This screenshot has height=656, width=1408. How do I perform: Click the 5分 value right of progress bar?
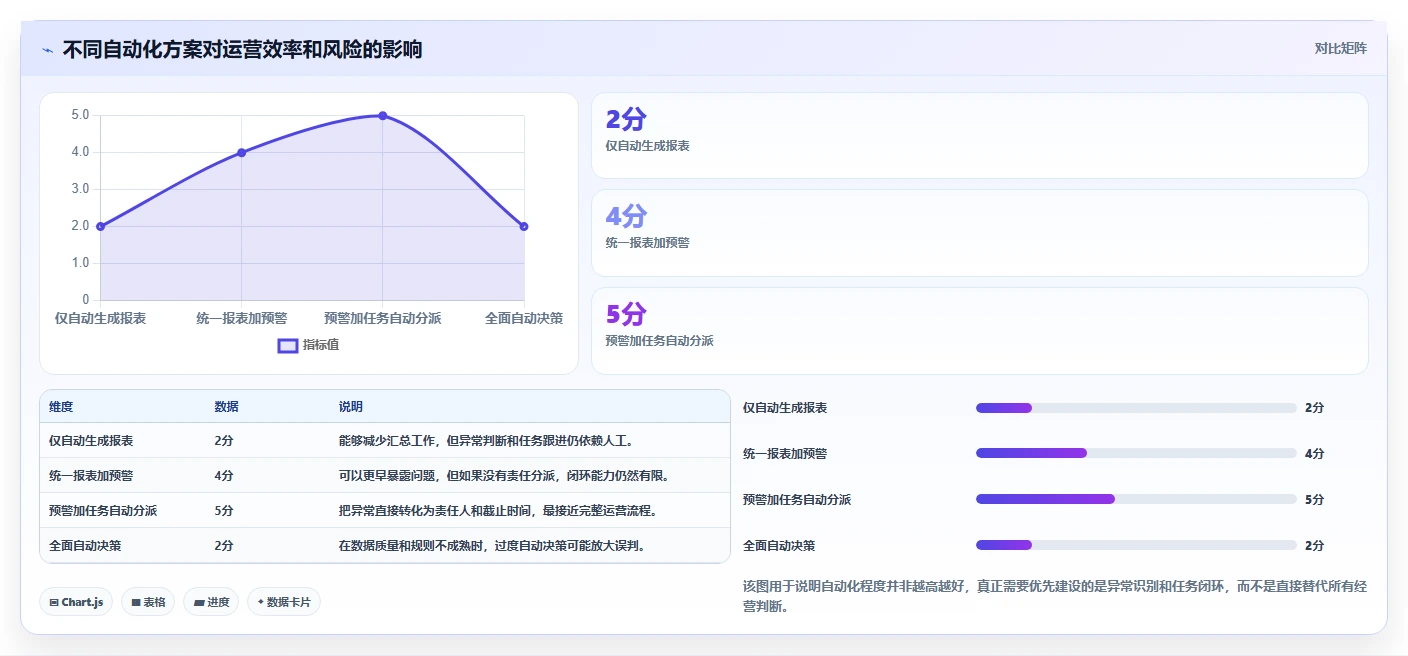click(x=1315, y=500)
